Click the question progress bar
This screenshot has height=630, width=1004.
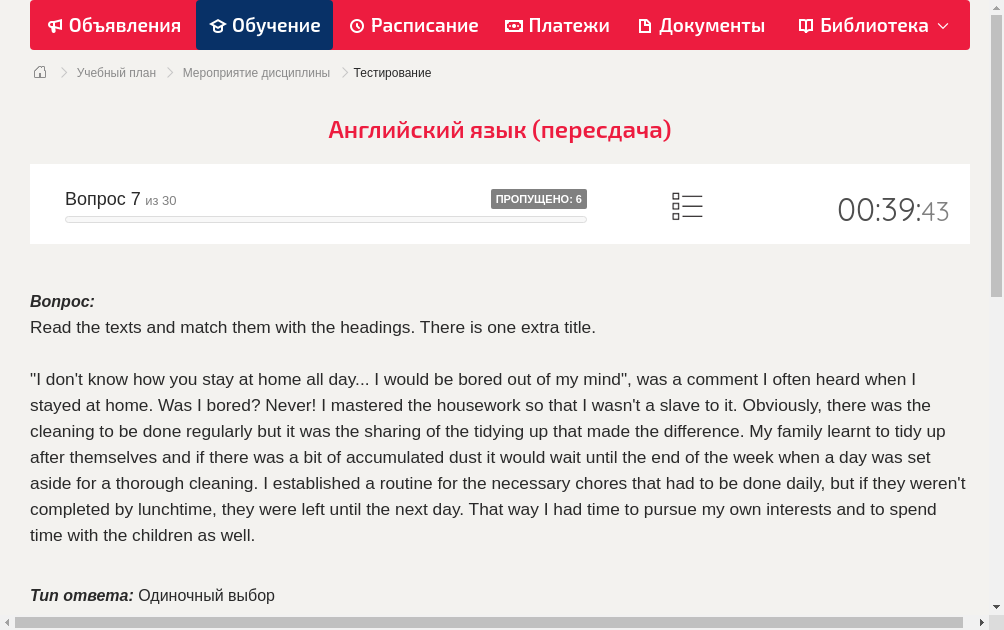click(326, 220)
